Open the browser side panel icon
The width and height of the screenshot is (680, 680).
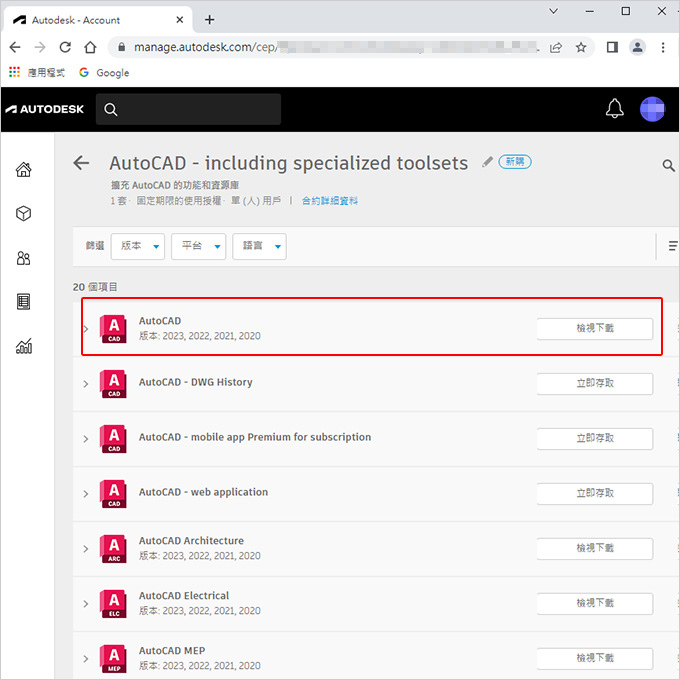[x=612, y=47]
